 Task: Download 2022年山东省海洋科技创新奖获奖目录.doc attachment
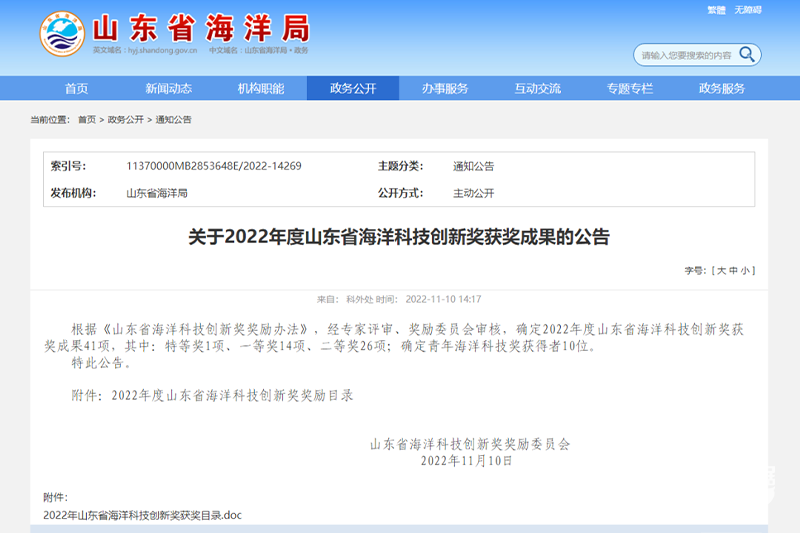[x=143, y=516]
